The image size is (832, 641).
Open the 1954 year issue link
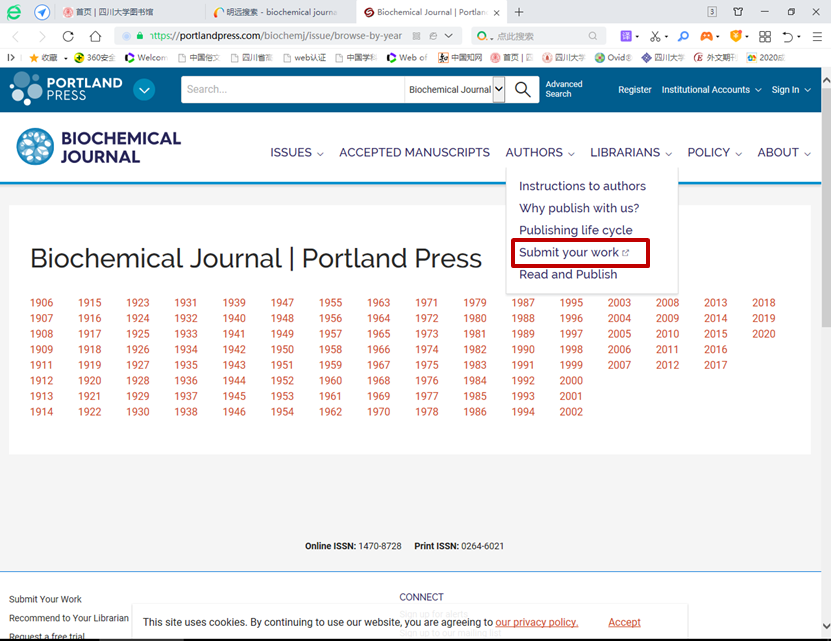click(x=282, y=412)
